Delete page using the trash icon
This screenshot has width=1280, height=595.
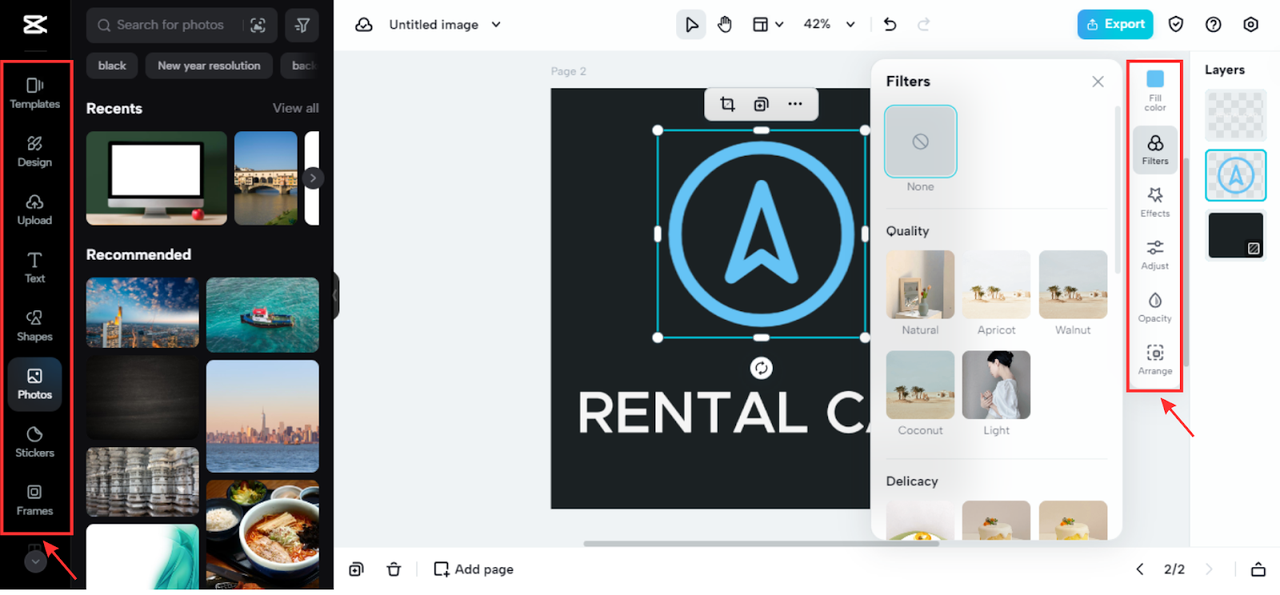[x=394, y=569]
